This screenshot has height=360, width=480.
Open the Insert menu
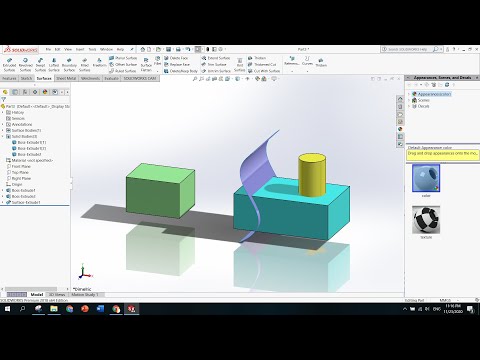click(x=80, y=49)
